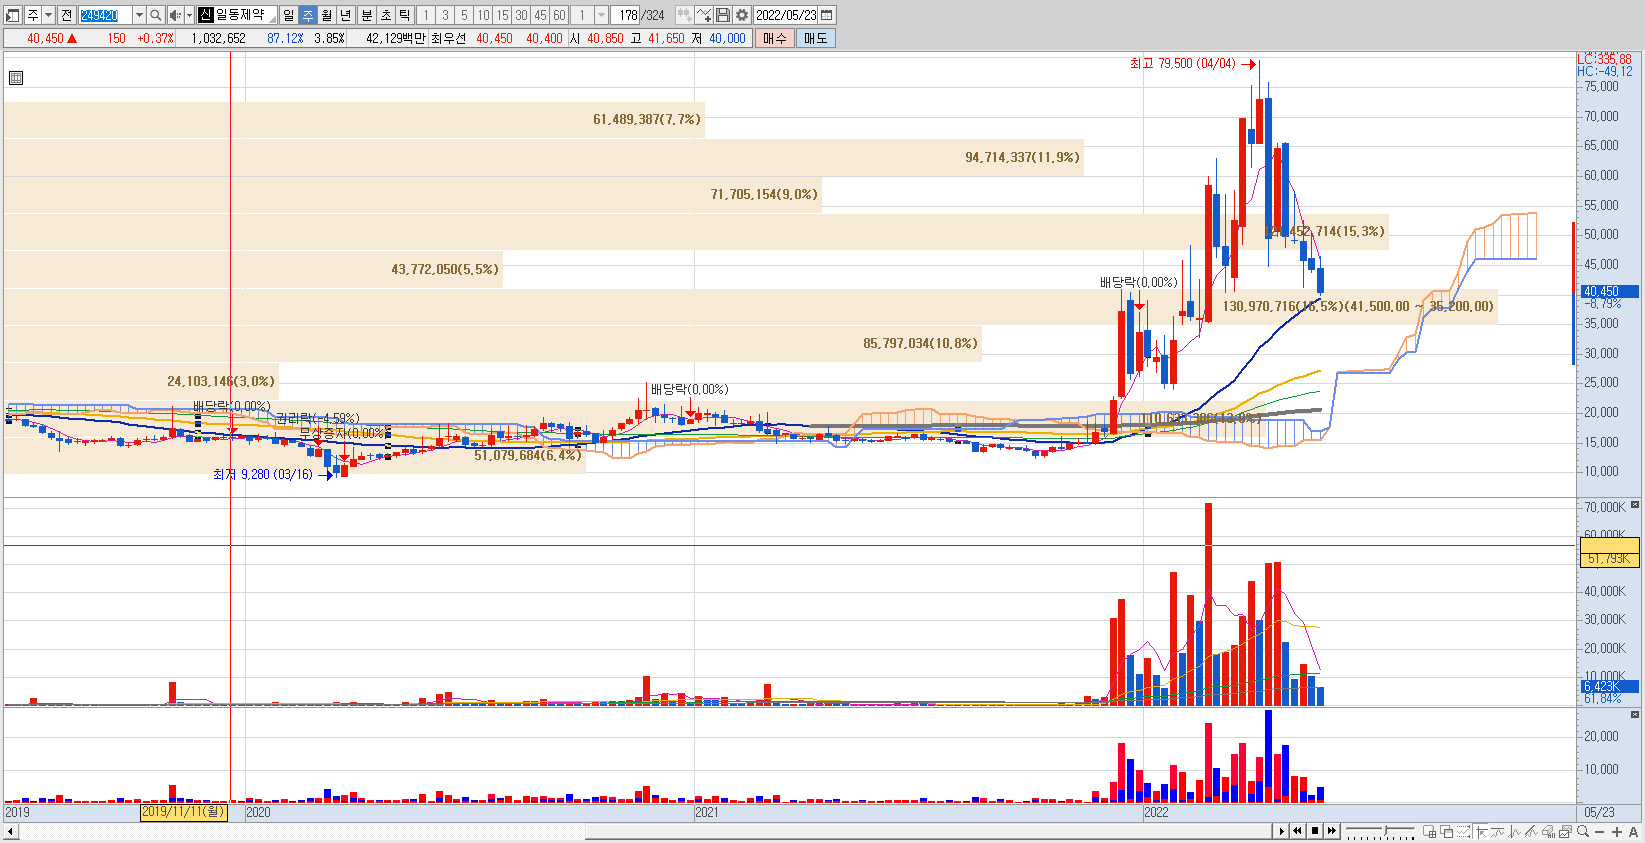The image size is (1645, 843).
Task: Click the letter A text icon
Action: pos(1633,832)
